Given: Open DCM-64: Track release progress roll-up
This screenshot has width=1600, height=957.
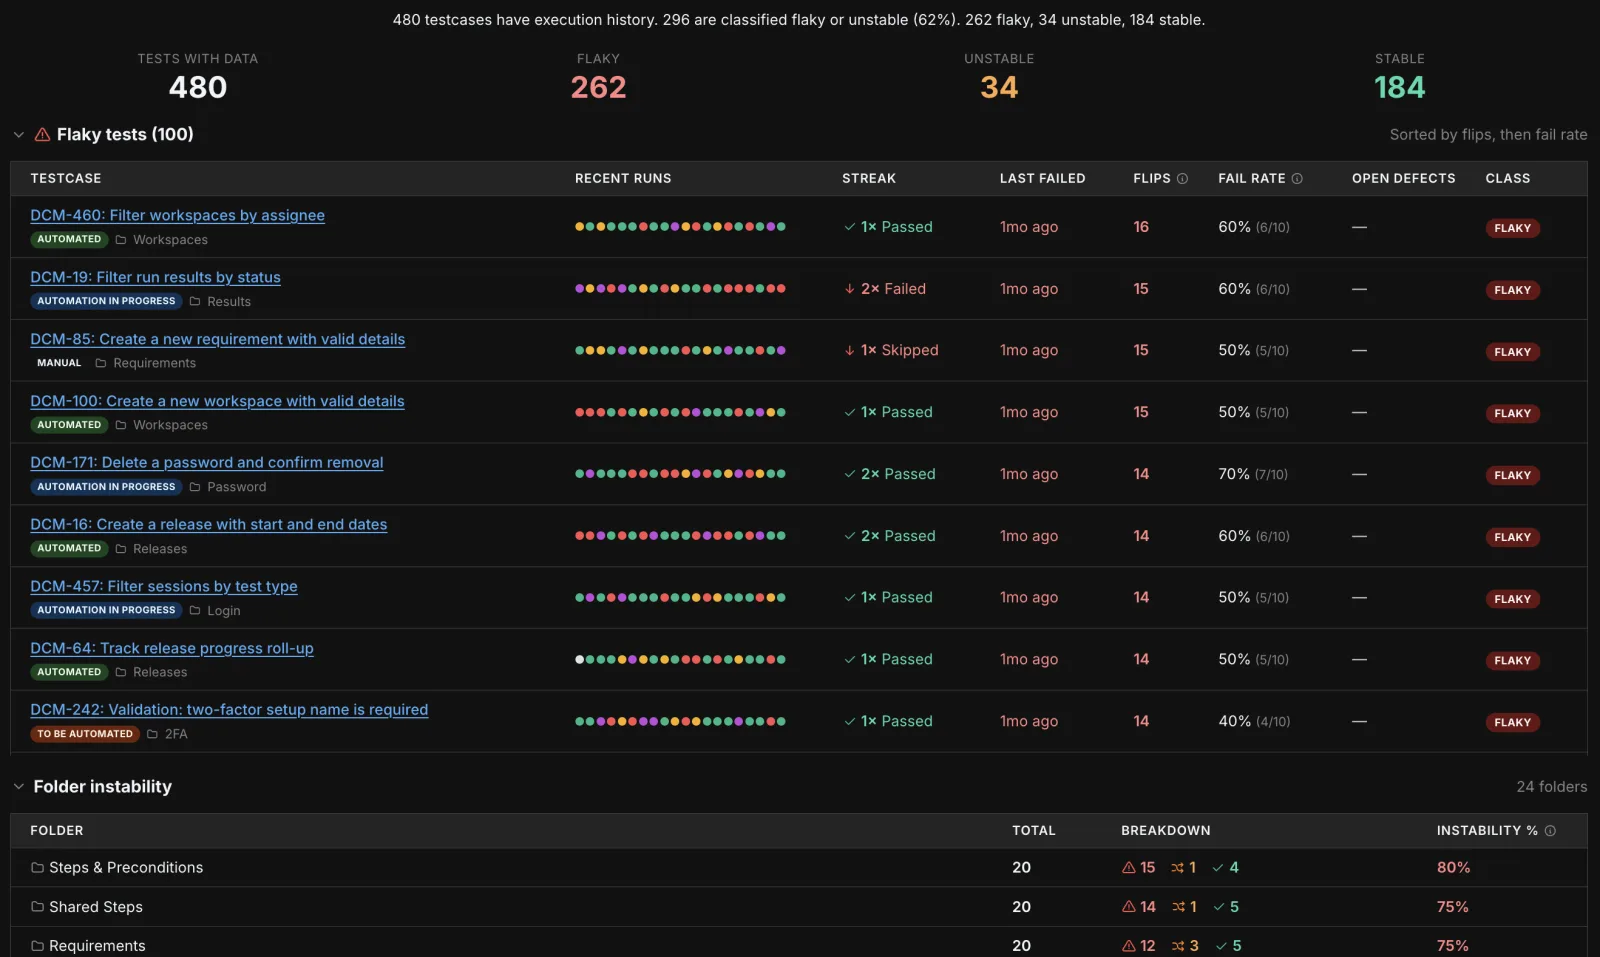Looking at the screenshot, I should click(171, 648).
